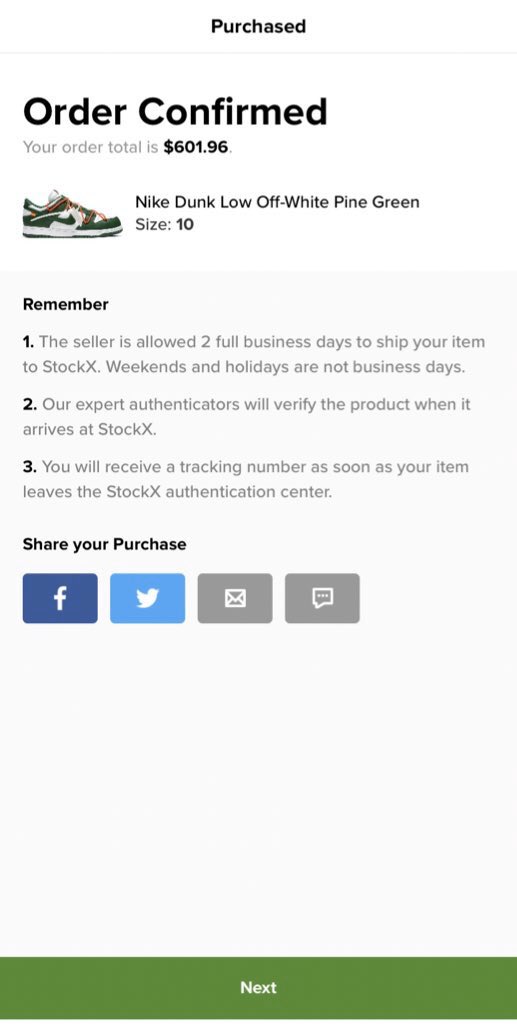Tap the $601.96 order total amount
517x1024 pixels.
pos(196,147)
